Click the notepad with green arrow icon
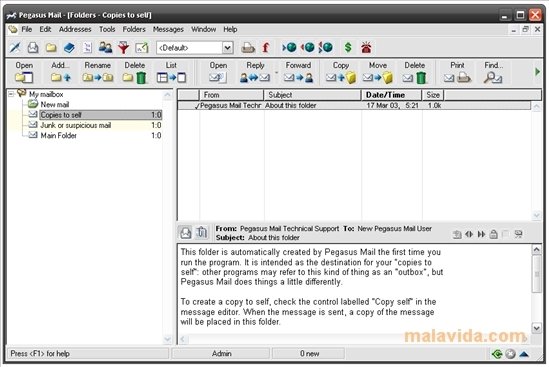 142,47
